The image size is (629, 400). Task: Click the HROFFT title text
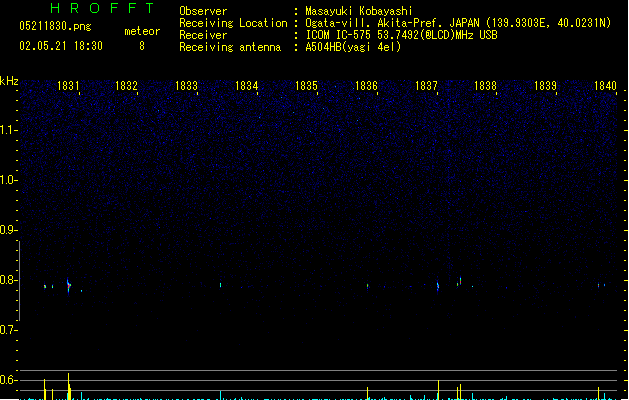coord(102,8)
